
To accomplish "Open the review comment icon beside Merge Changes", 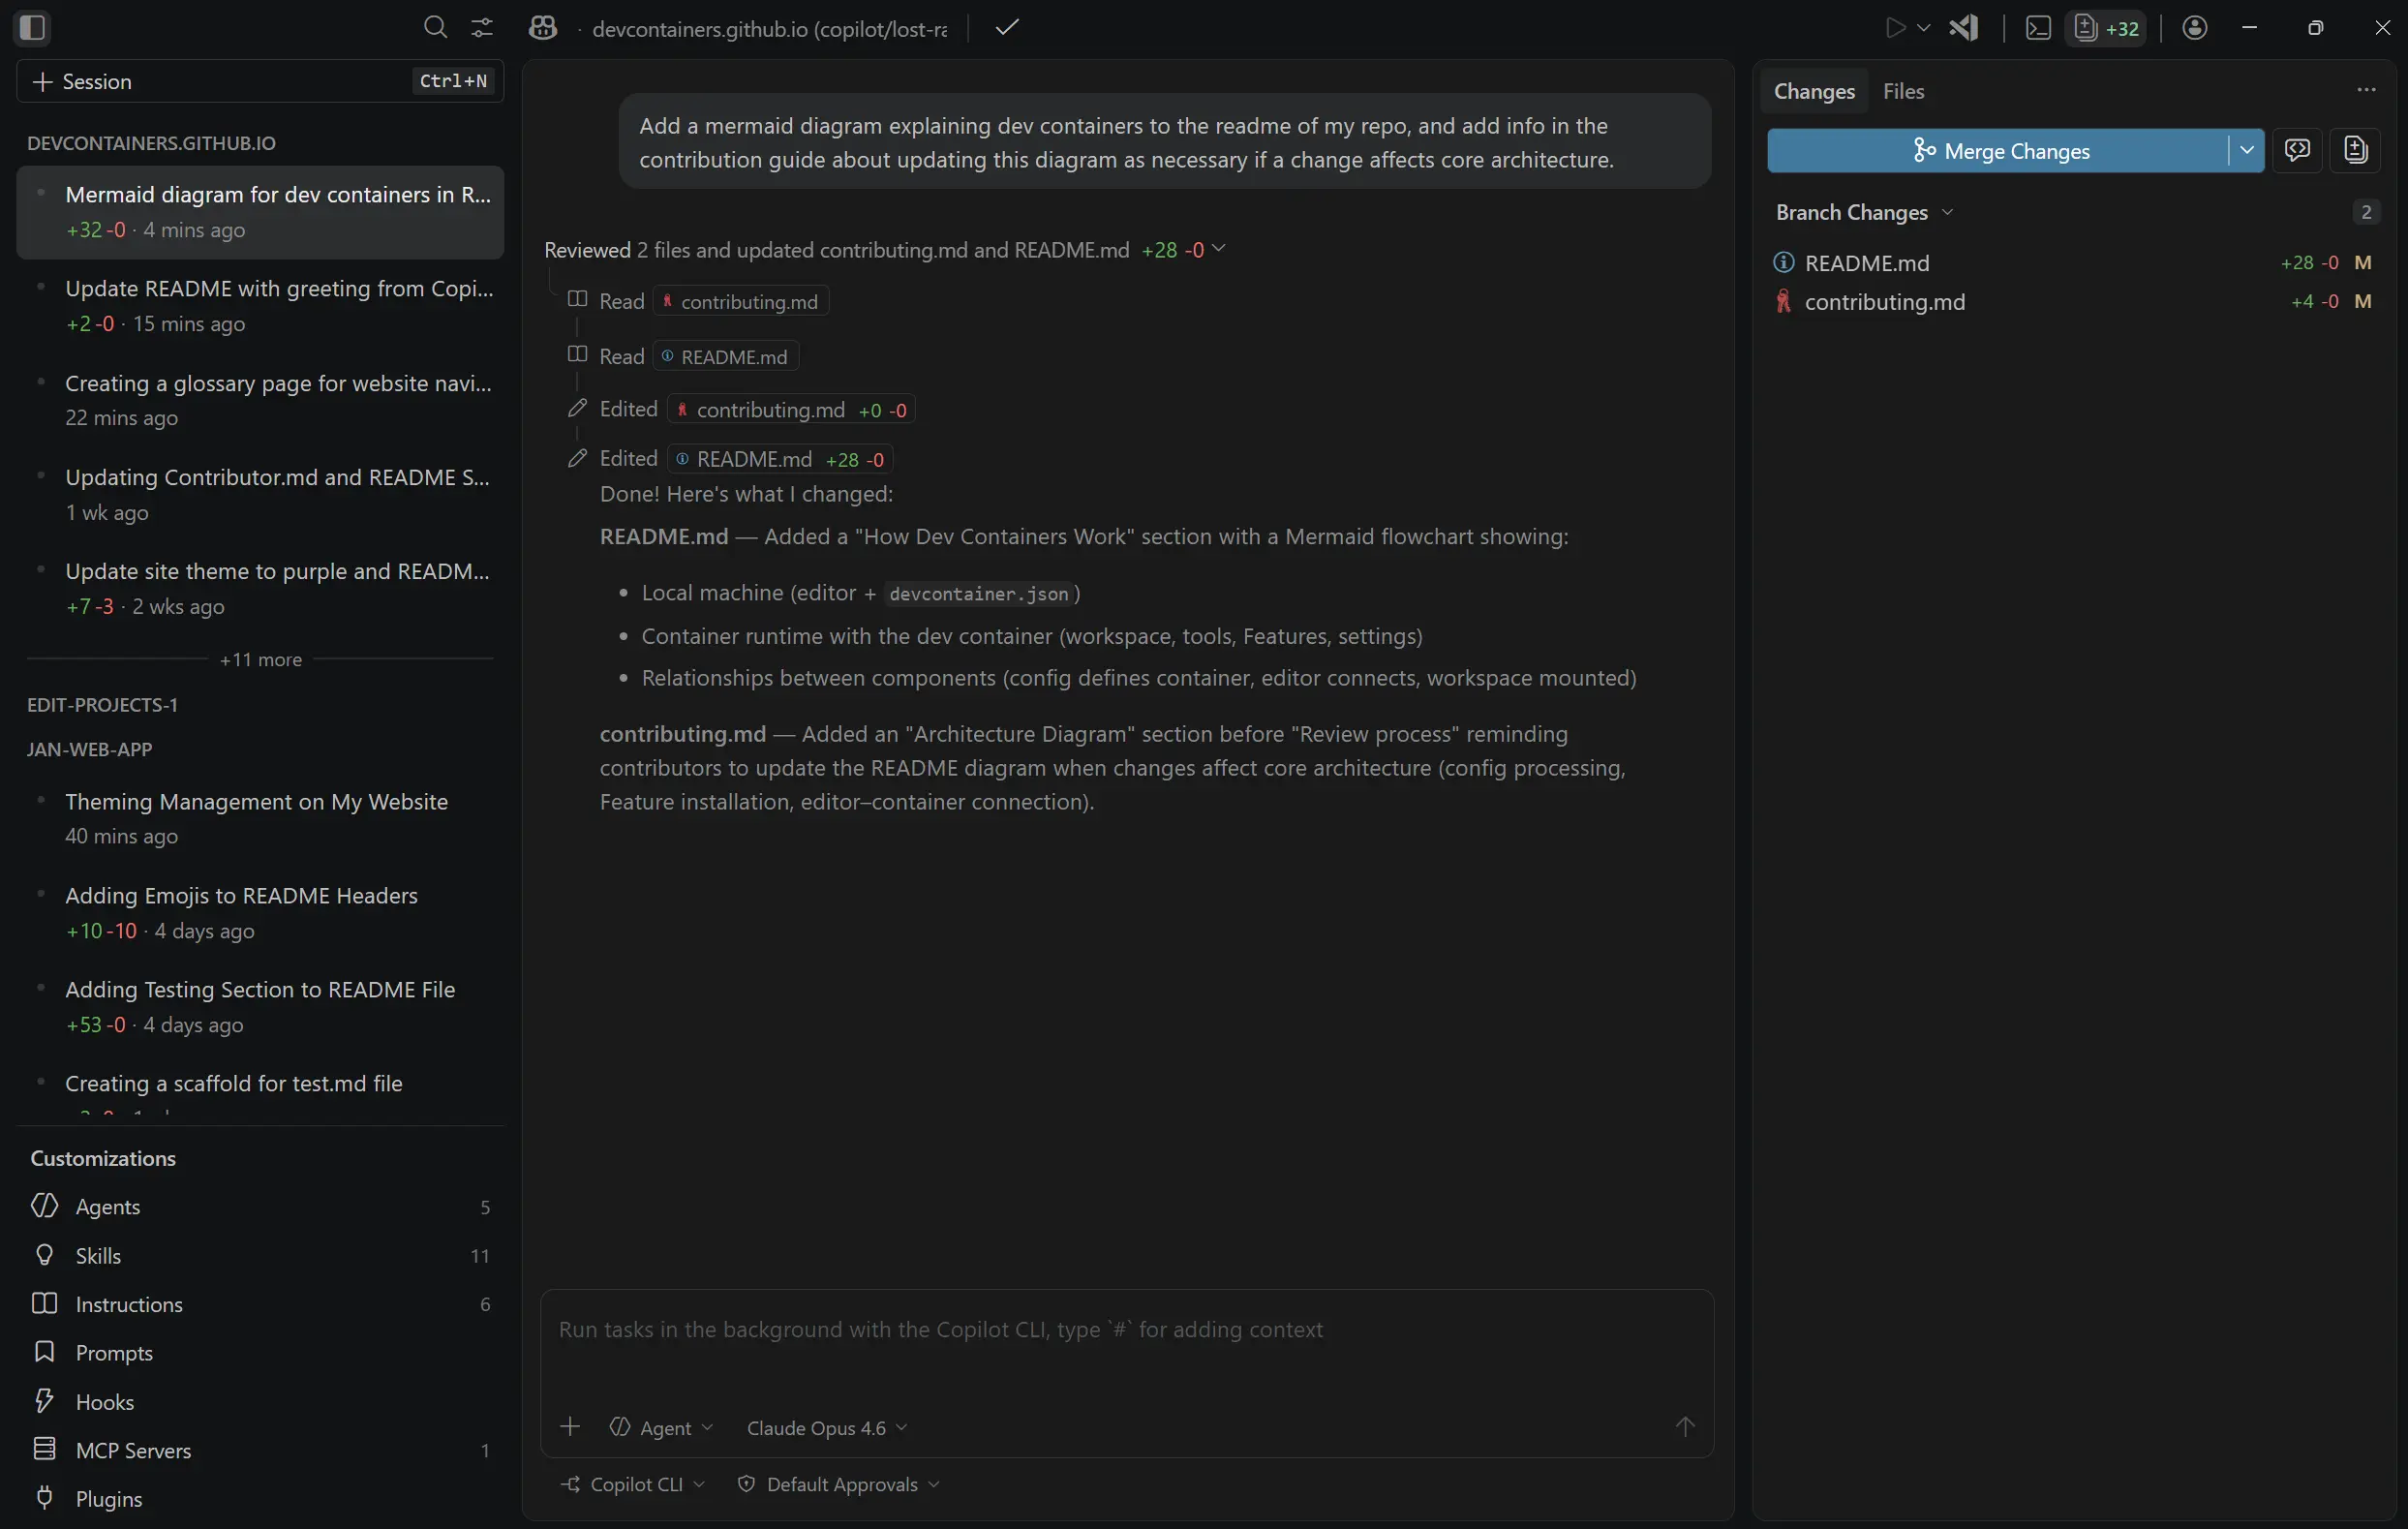I will point(2298,150).
